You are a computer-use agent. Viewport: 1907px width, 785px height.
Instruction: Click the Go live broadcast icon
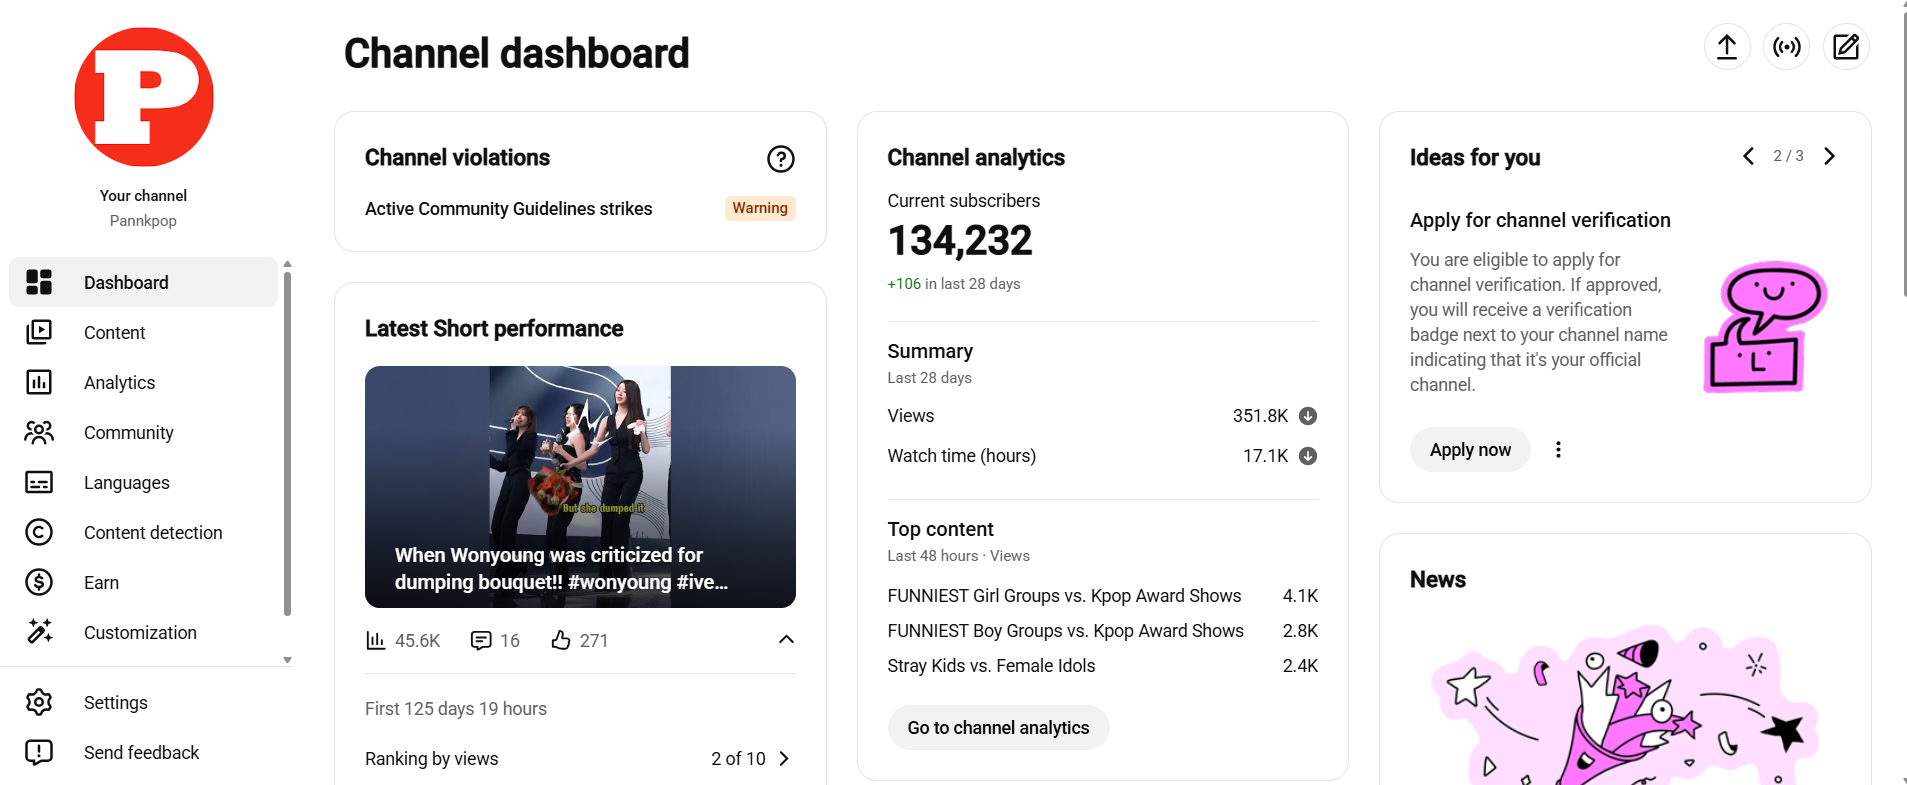tap(1787, 47)
